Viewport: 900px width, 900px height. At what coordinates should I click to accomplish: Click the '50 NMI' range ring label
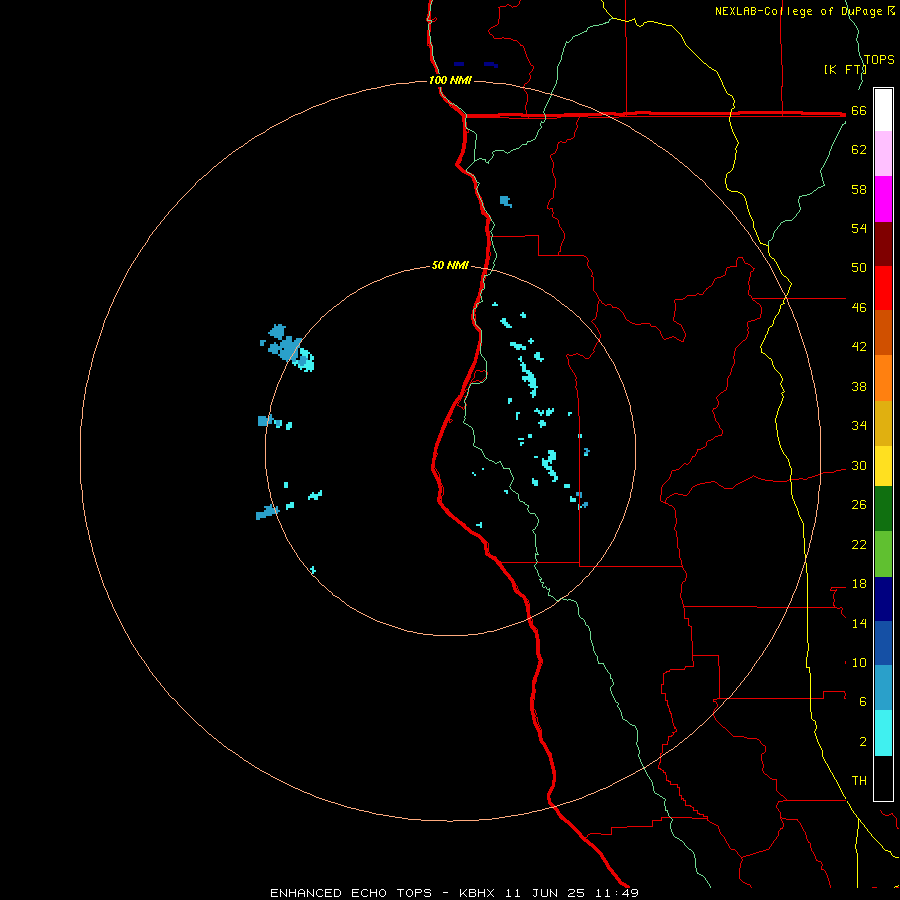[450, 265]
